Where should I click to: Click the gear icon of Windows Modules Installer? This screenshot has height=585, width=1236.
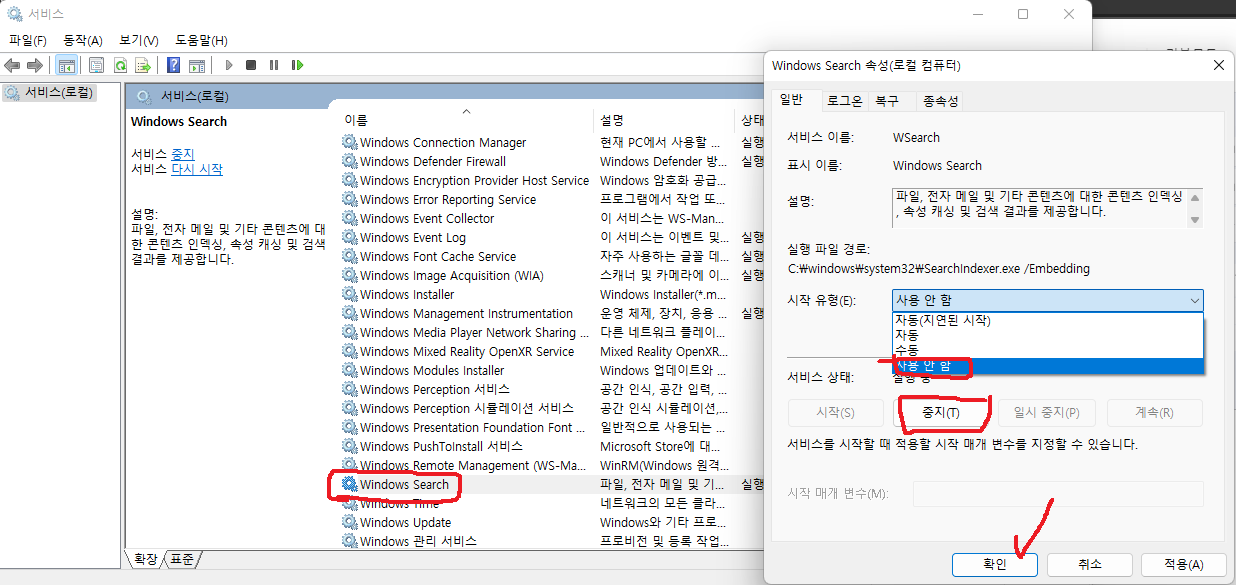[350, 370]
